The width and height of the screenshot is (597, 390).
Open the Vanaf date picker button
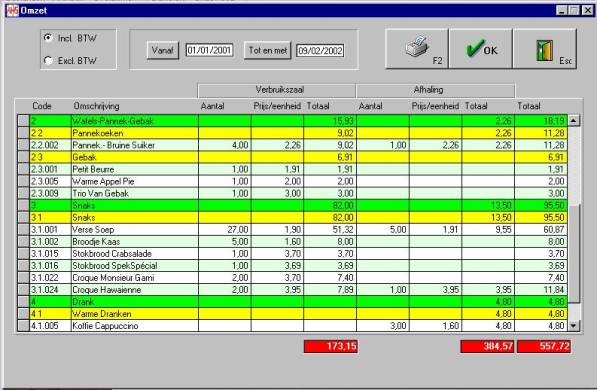(x=163, y=50)
